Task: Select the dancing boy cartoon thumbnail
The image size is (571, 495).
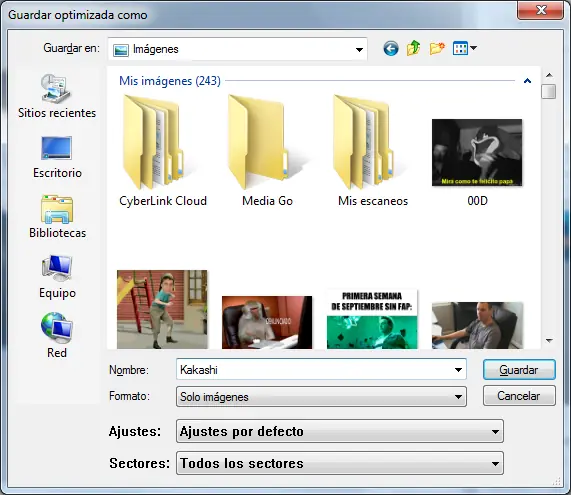Action: [x=162, y=309]
